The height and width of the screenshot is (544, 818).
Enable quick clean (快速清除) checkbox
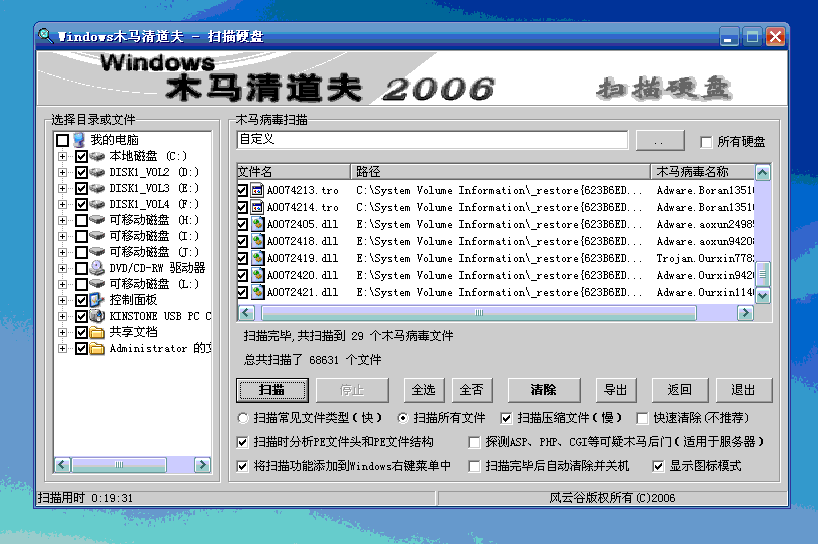[x=642, y=418]
